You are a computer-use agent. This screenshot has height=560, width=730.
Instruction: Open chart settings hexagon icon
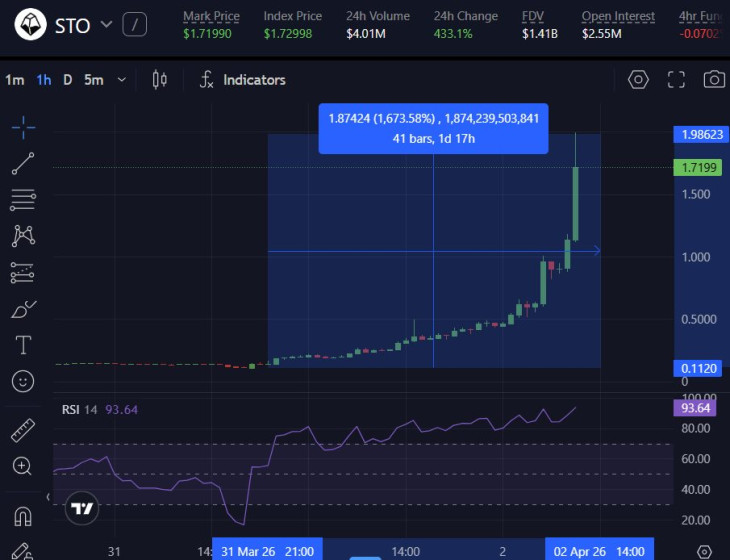pyautogui.click(x=638, y=80)
